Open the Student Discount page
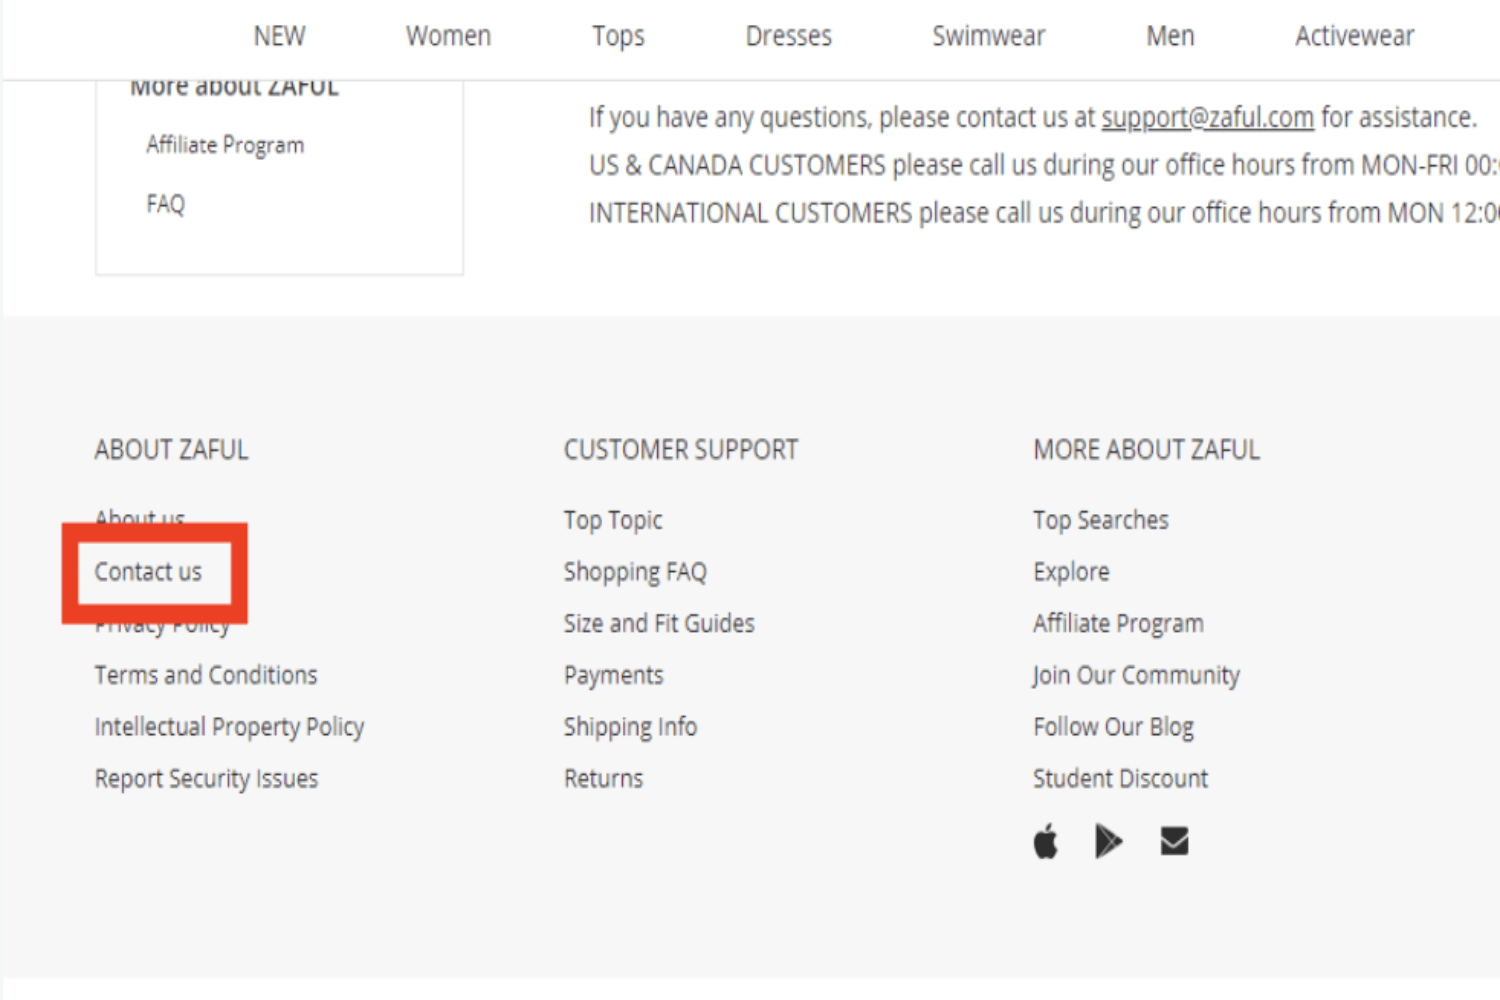 [x=1120, y=779]
